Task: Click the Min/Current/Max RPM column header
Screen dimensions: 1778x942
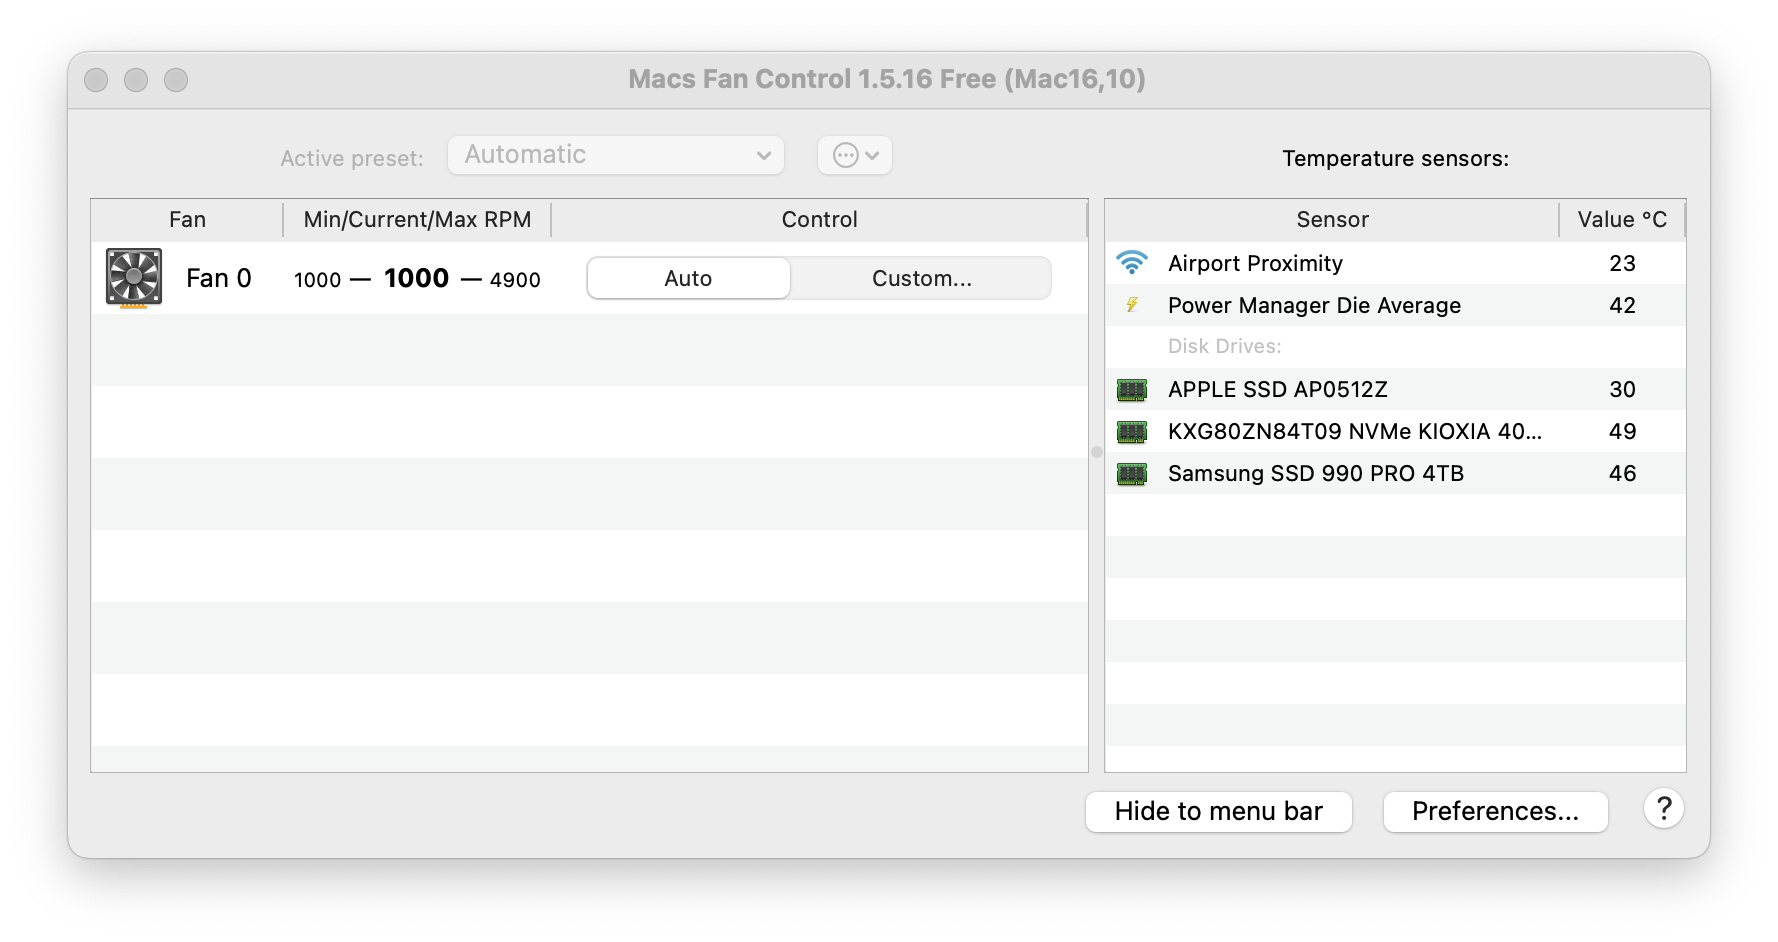Action: [417, 219]
